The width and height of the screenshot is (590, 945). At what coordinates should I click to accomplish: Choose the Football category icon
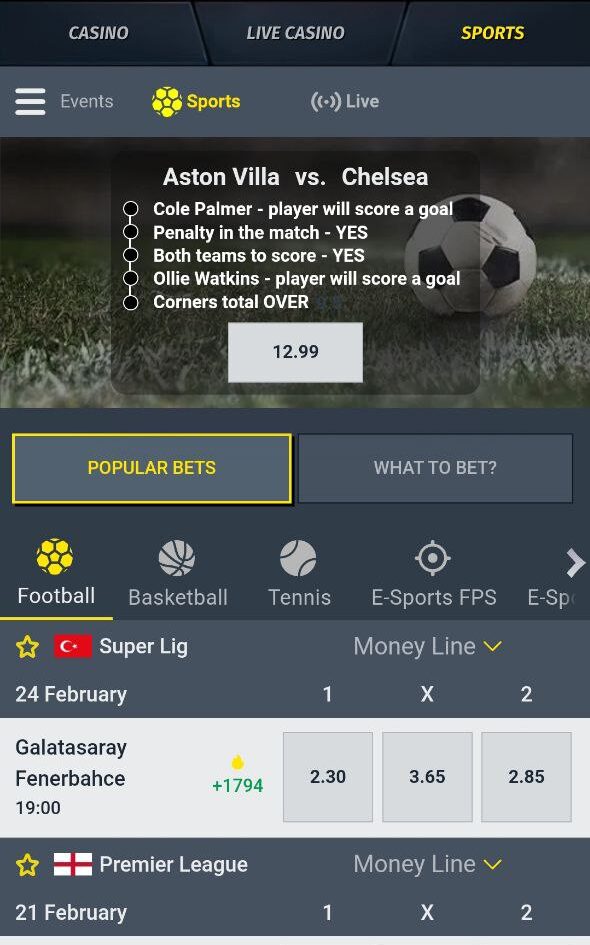click(x=55, y=556)
